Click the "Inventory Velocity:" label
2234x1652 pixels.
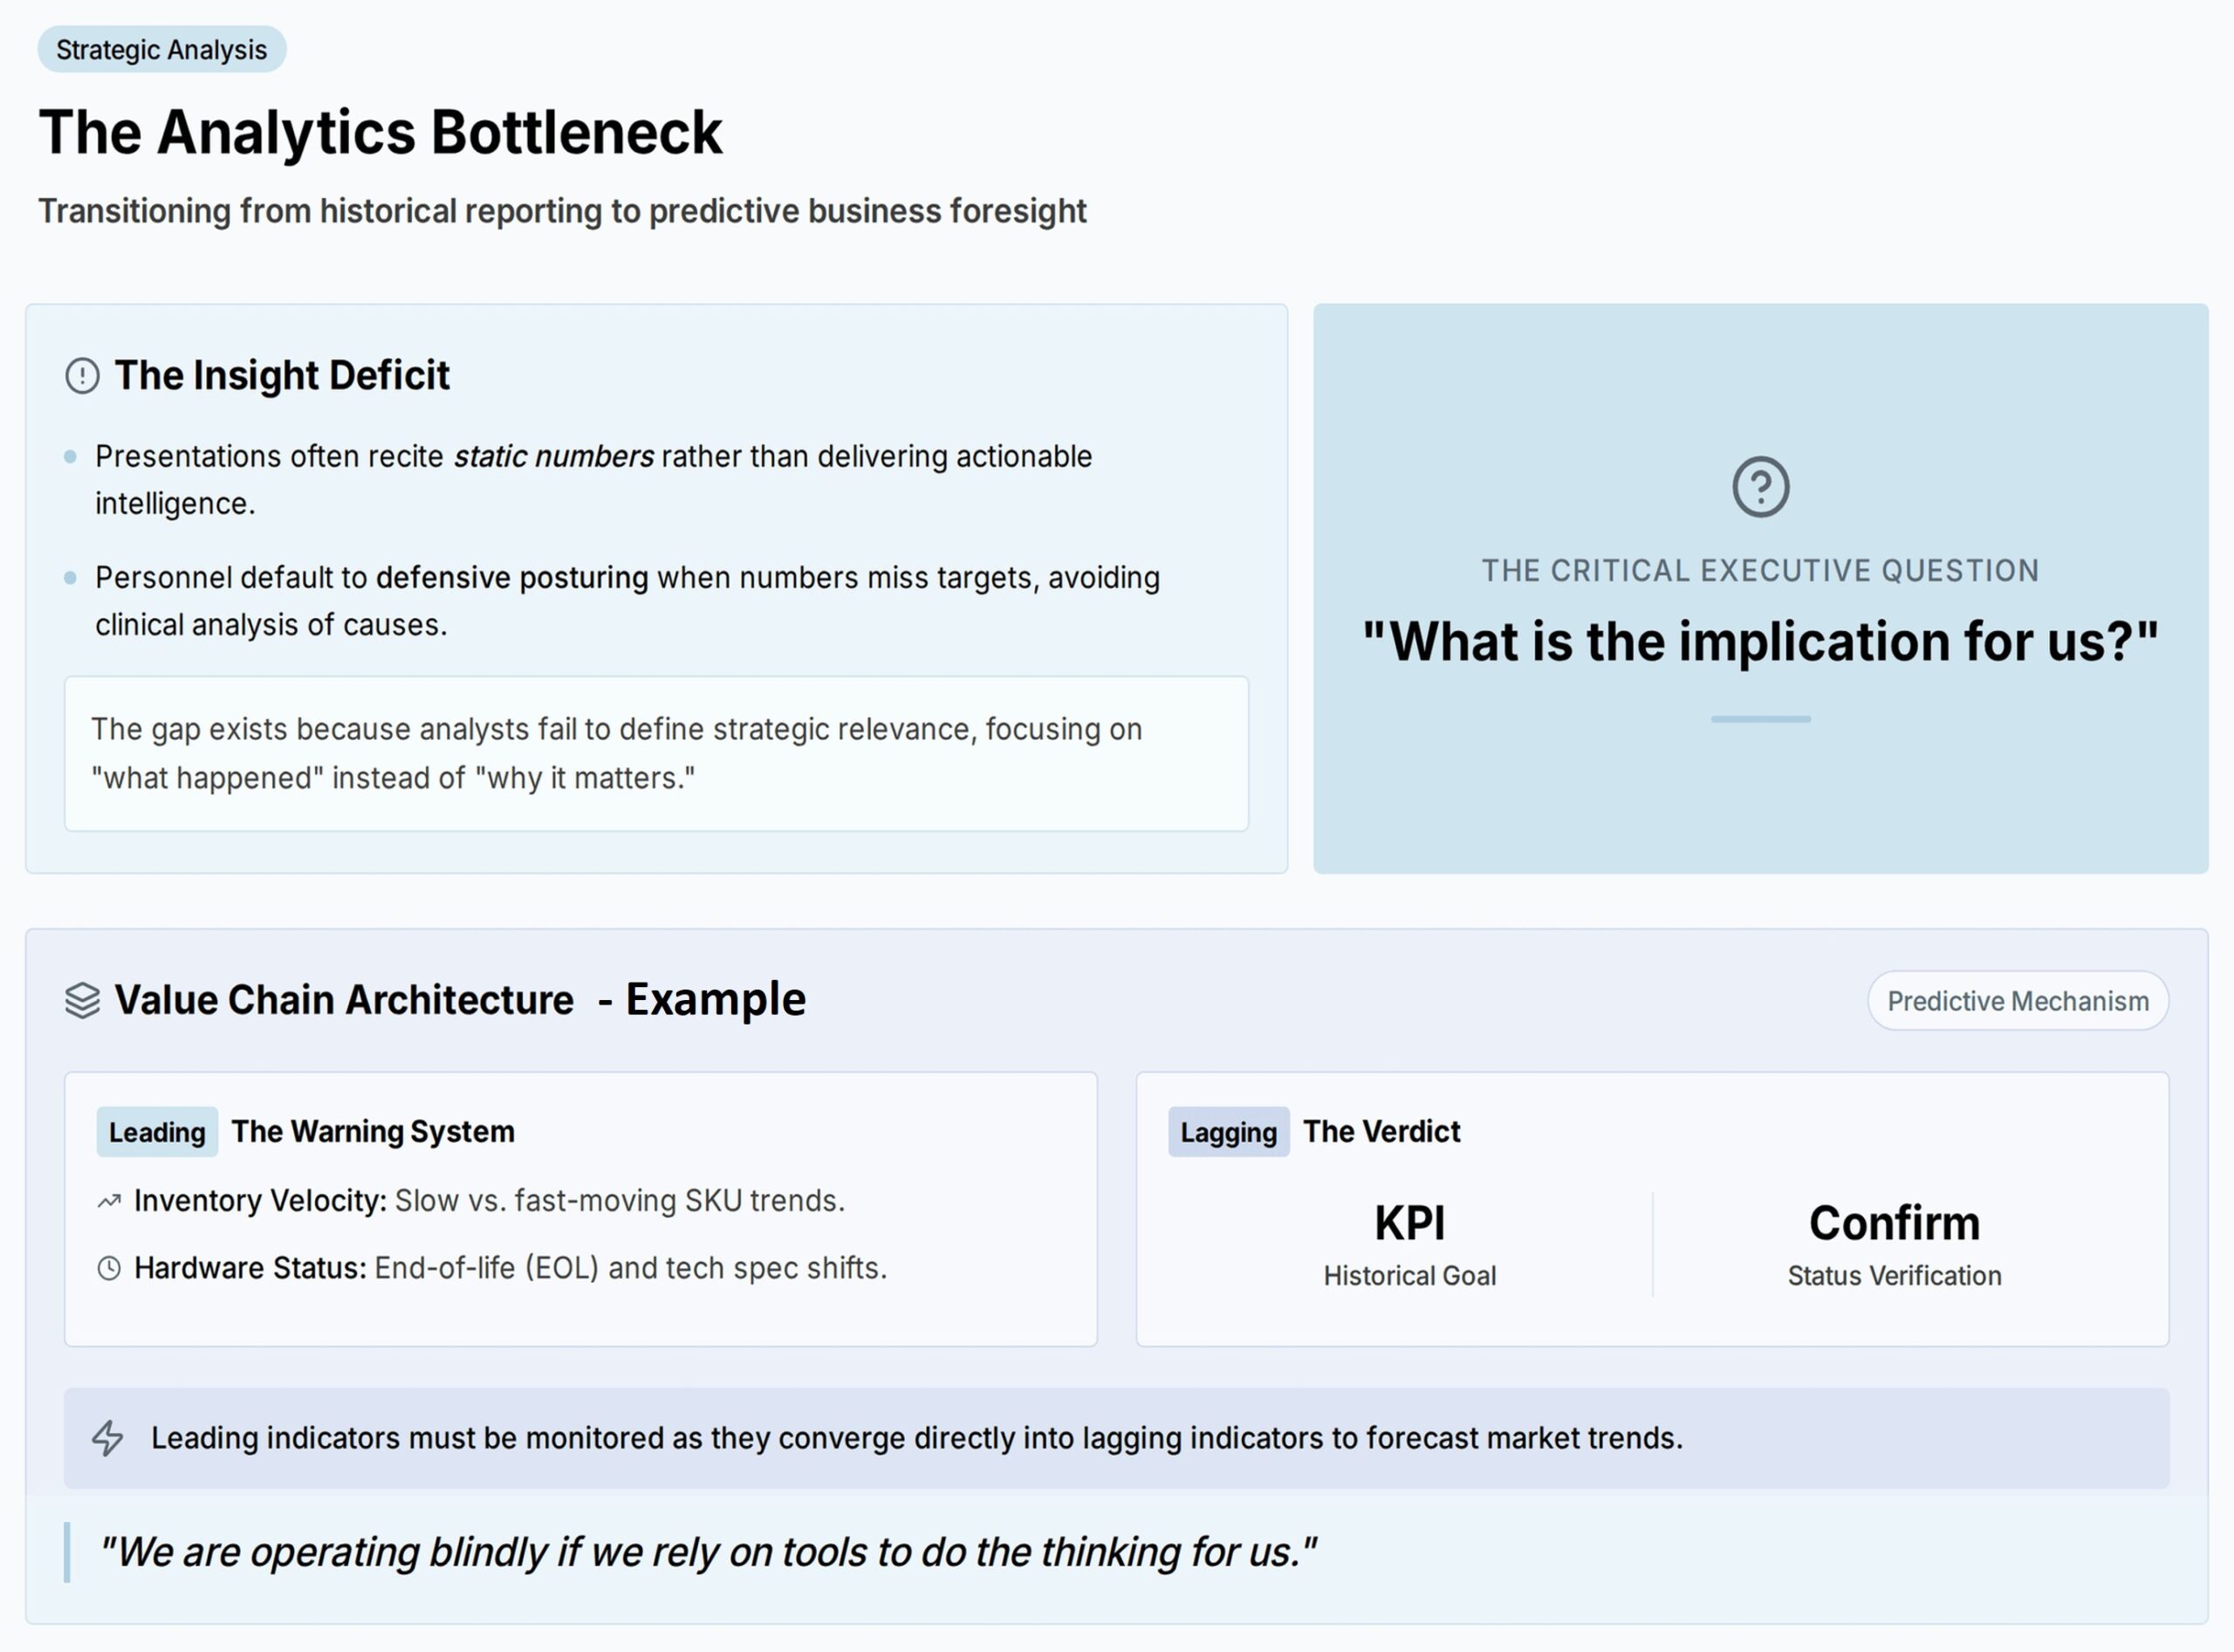click(x=260, y=1200)
